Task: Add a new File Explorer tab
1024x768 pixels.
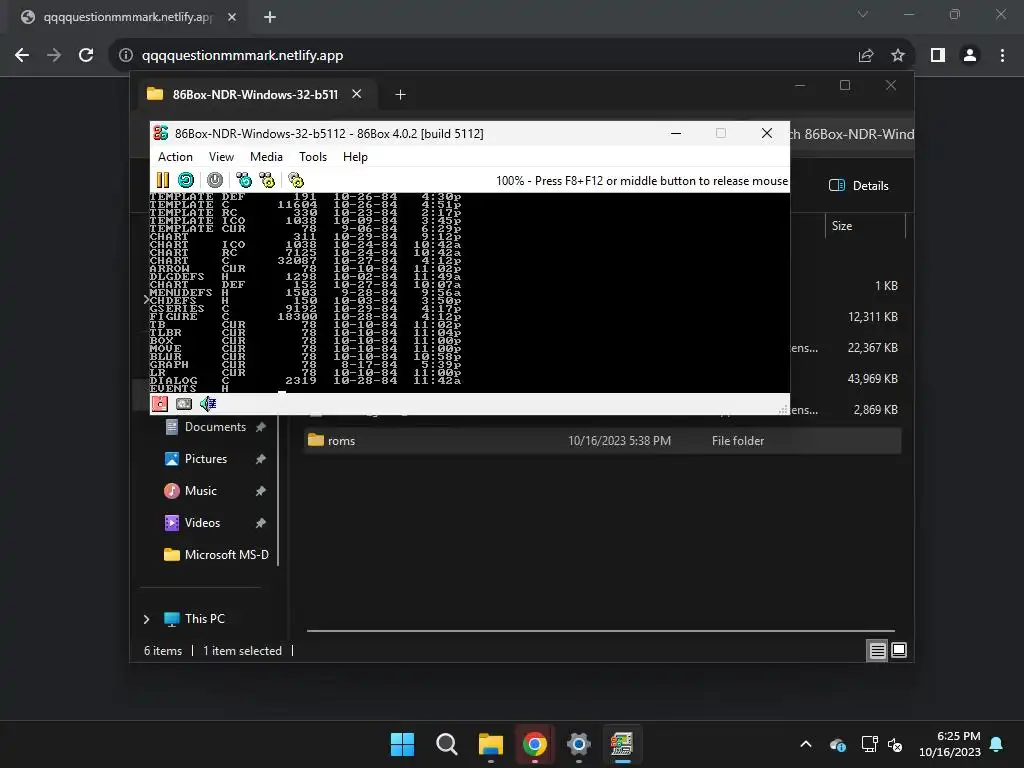Action: point(400,95)
